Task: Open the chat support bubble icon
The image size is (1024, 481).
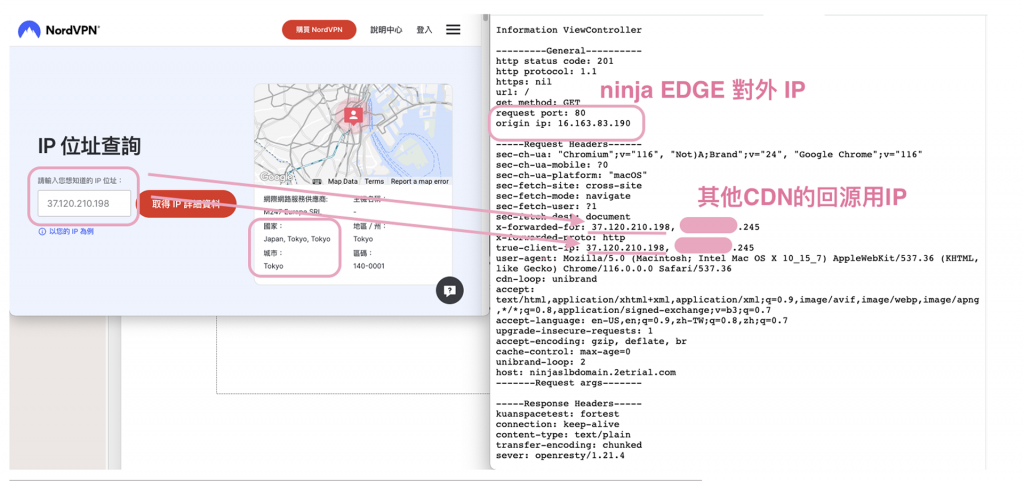Action: pos(449,291)
